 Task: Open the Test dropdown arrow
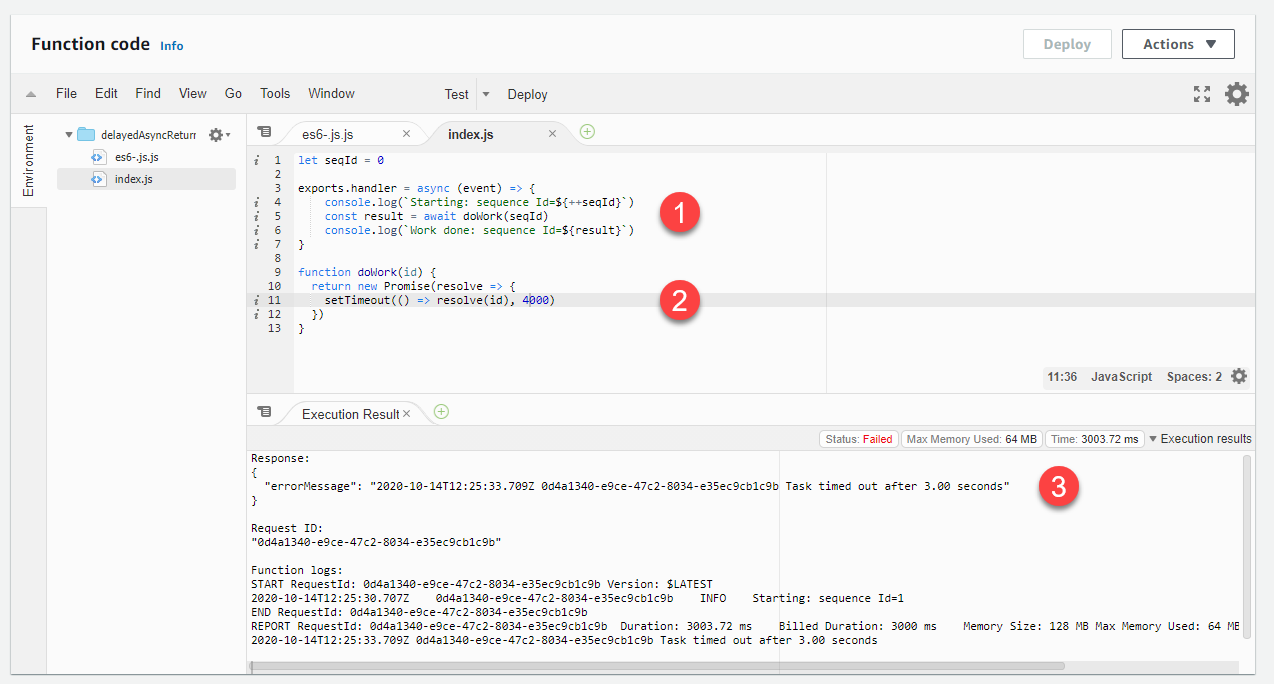[485, 93]
